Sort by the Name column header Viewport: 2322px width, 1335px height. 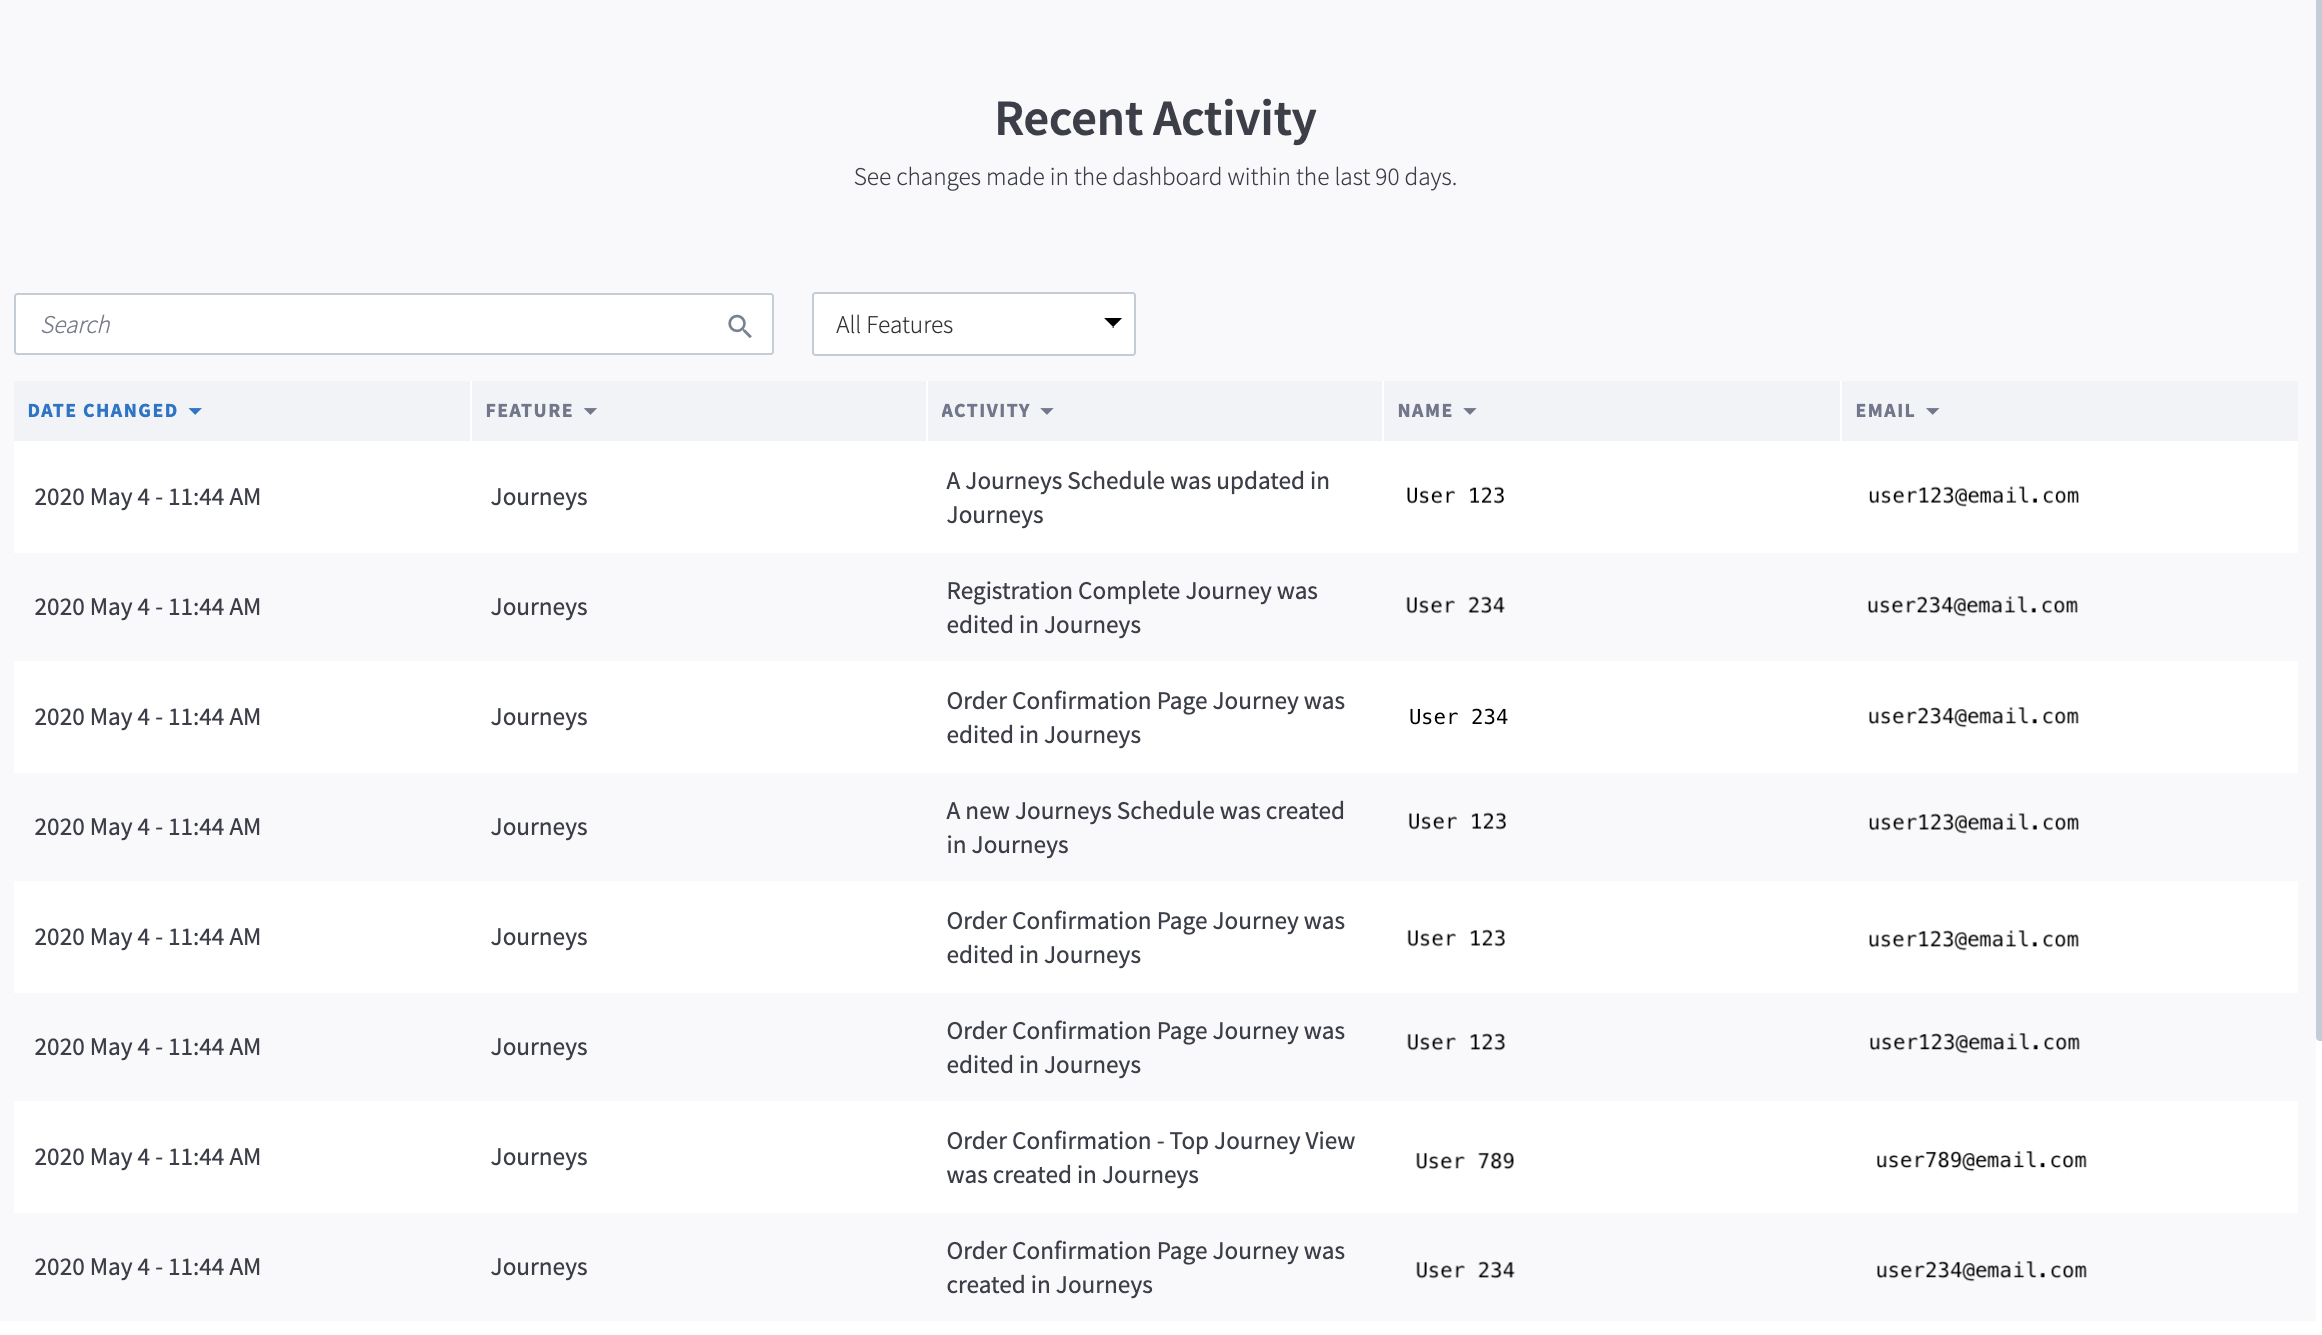tap(1437, 411)
